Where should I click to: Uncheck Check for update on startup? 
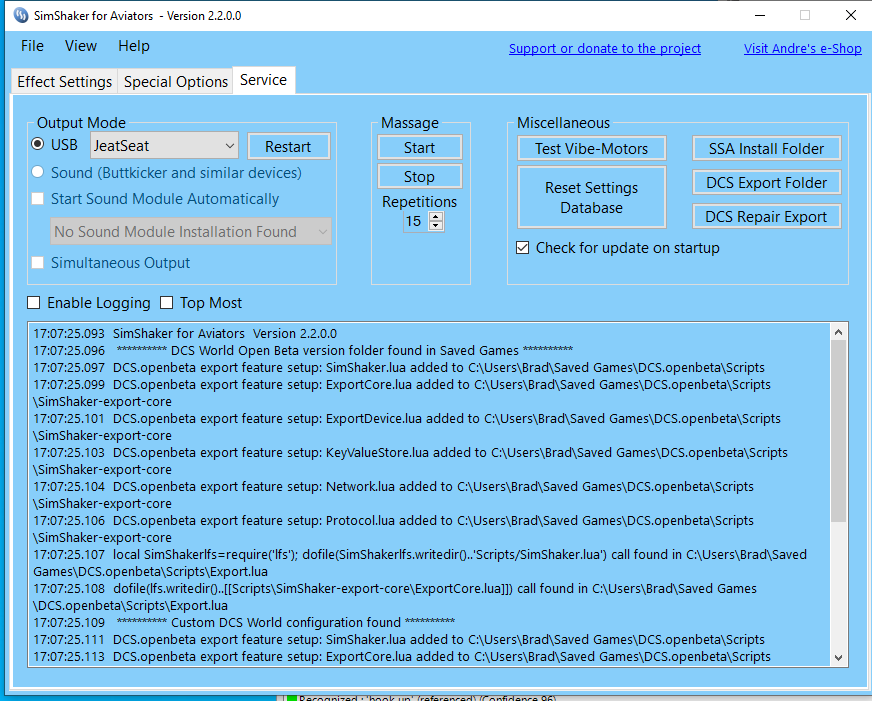click(x=523, y=247)
